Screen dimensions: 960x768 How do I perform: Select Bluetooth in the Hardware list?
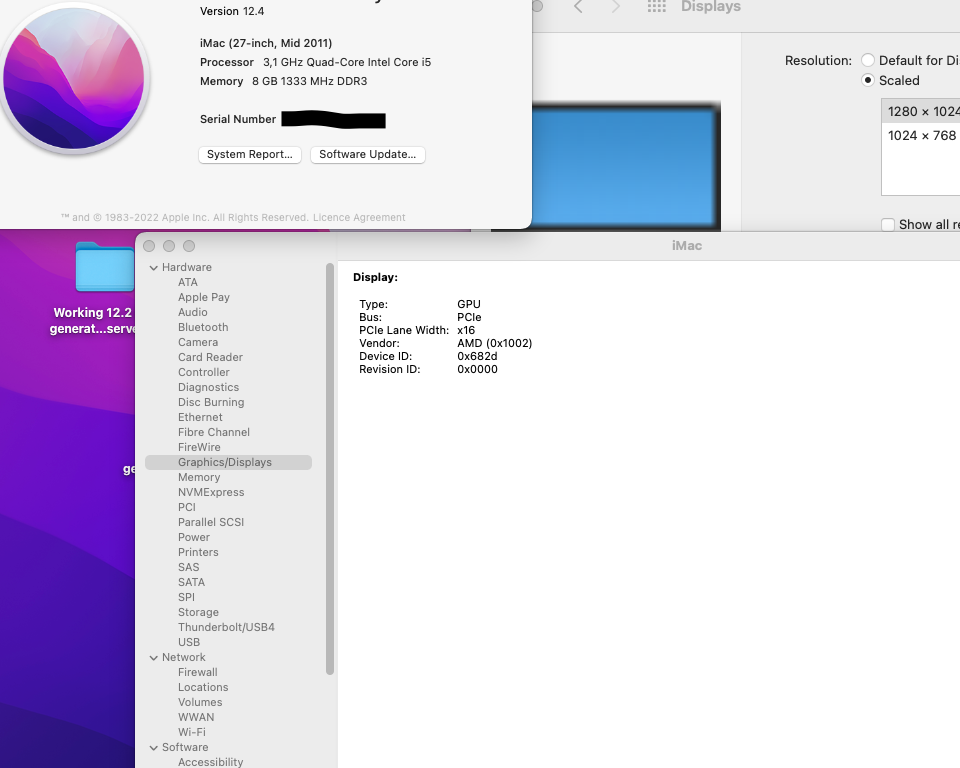(203, 327)
